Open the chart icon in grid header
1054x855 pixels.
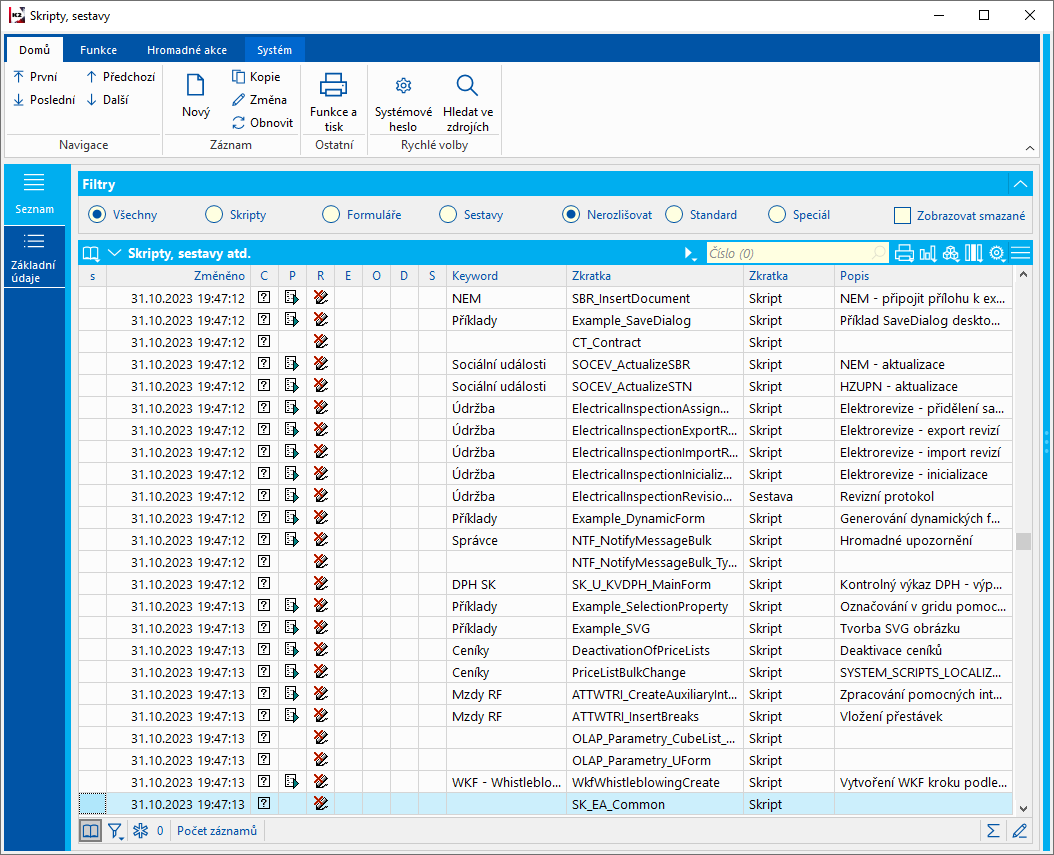pyautogui.click(x=928, y=253)
